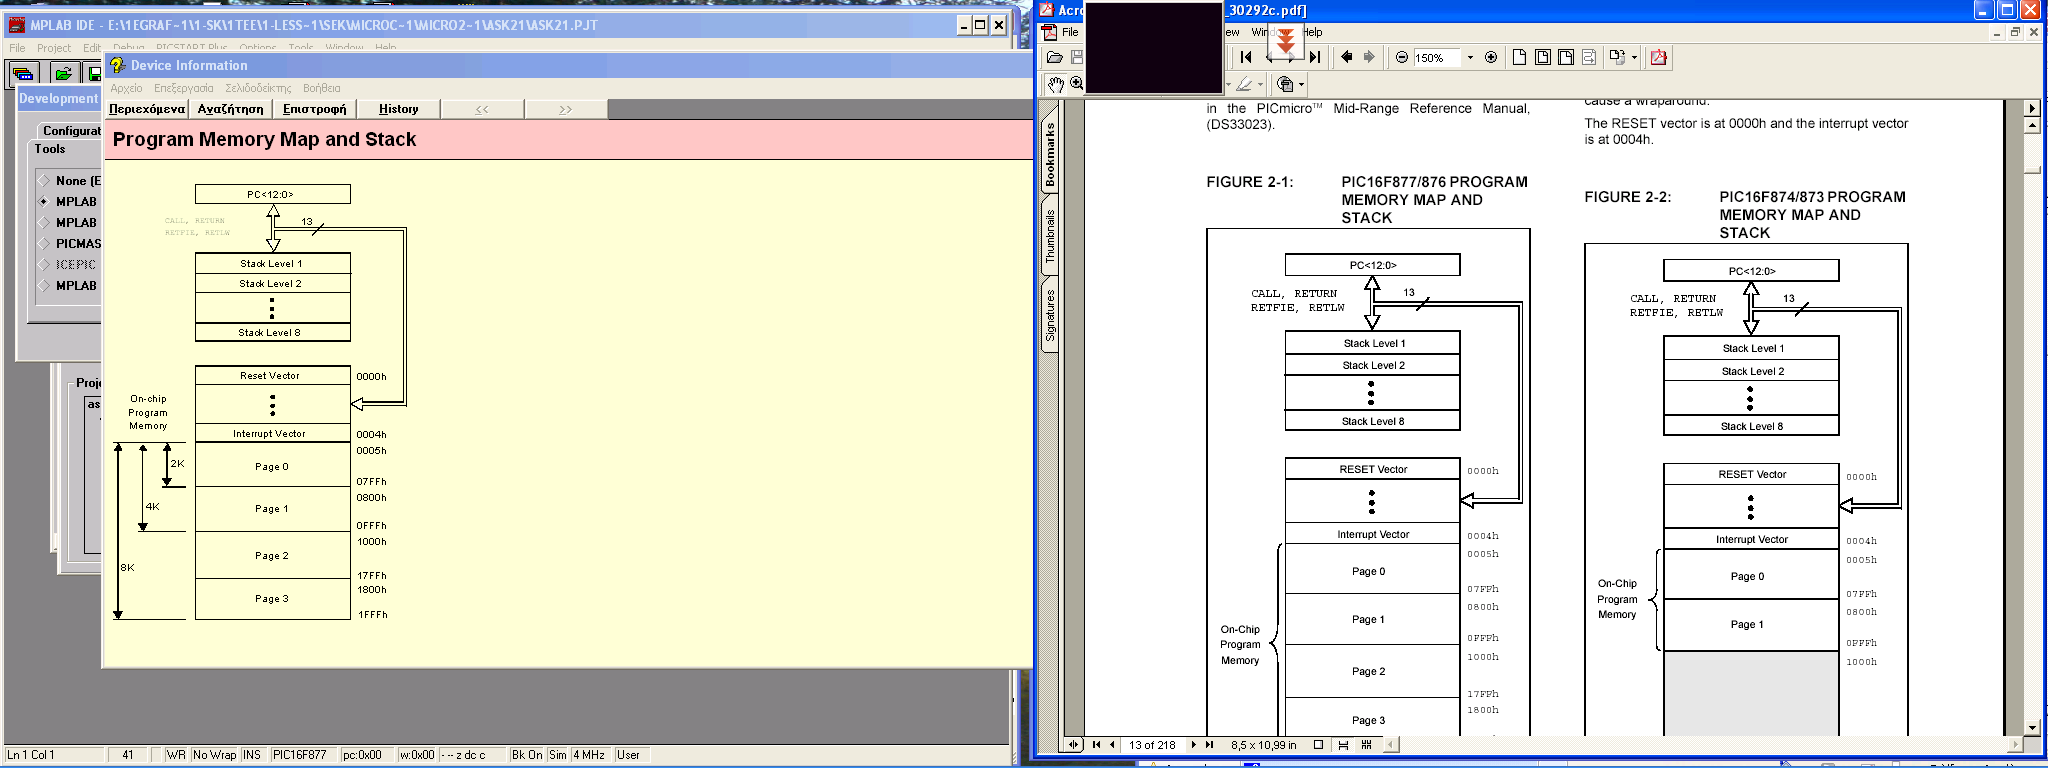The image size is (2048, 768).
Task: Click MPLAB project window toolbar icon
Action: 23,73
